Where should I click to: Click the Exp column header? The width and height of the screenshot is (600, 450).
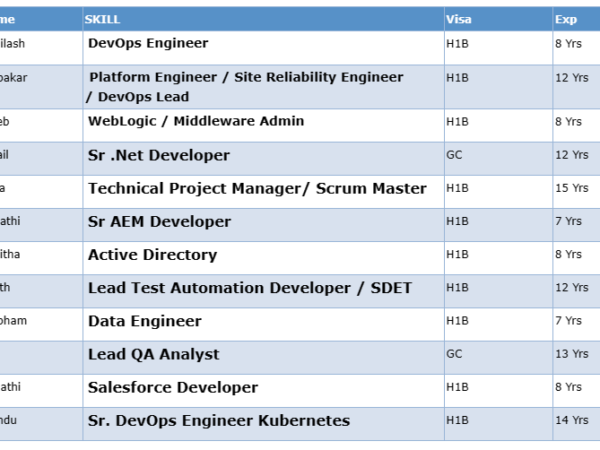pyautogui.click(x=565, y=19)
